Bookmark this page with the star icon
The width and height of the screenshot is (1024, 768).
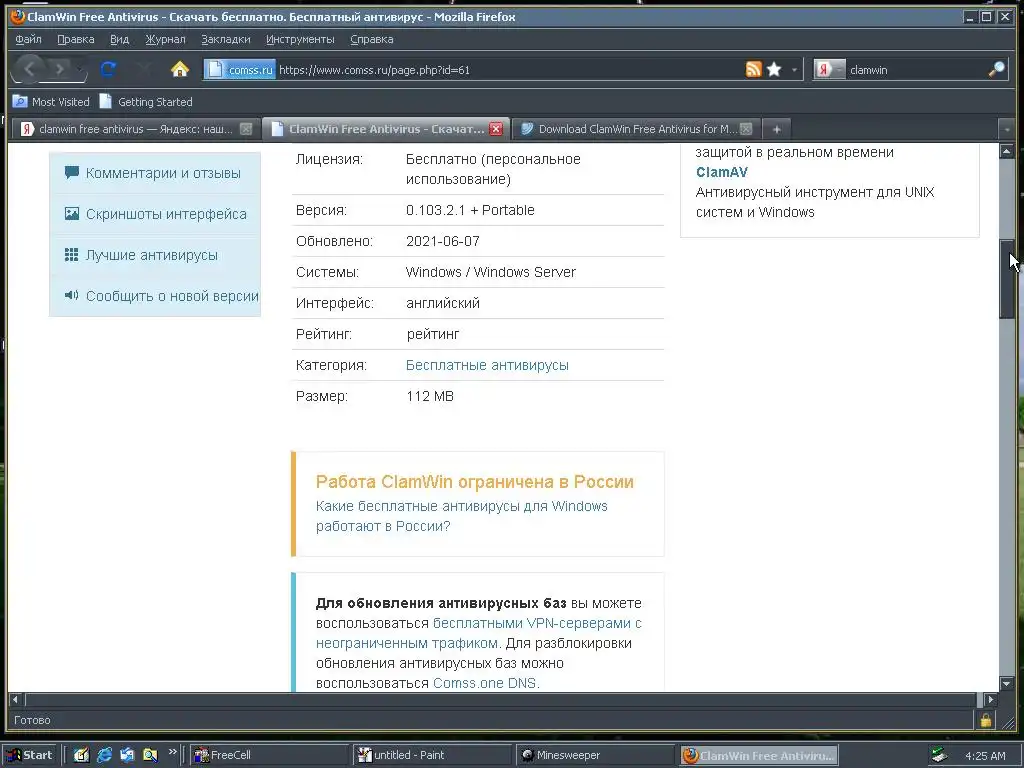(774, 69)
